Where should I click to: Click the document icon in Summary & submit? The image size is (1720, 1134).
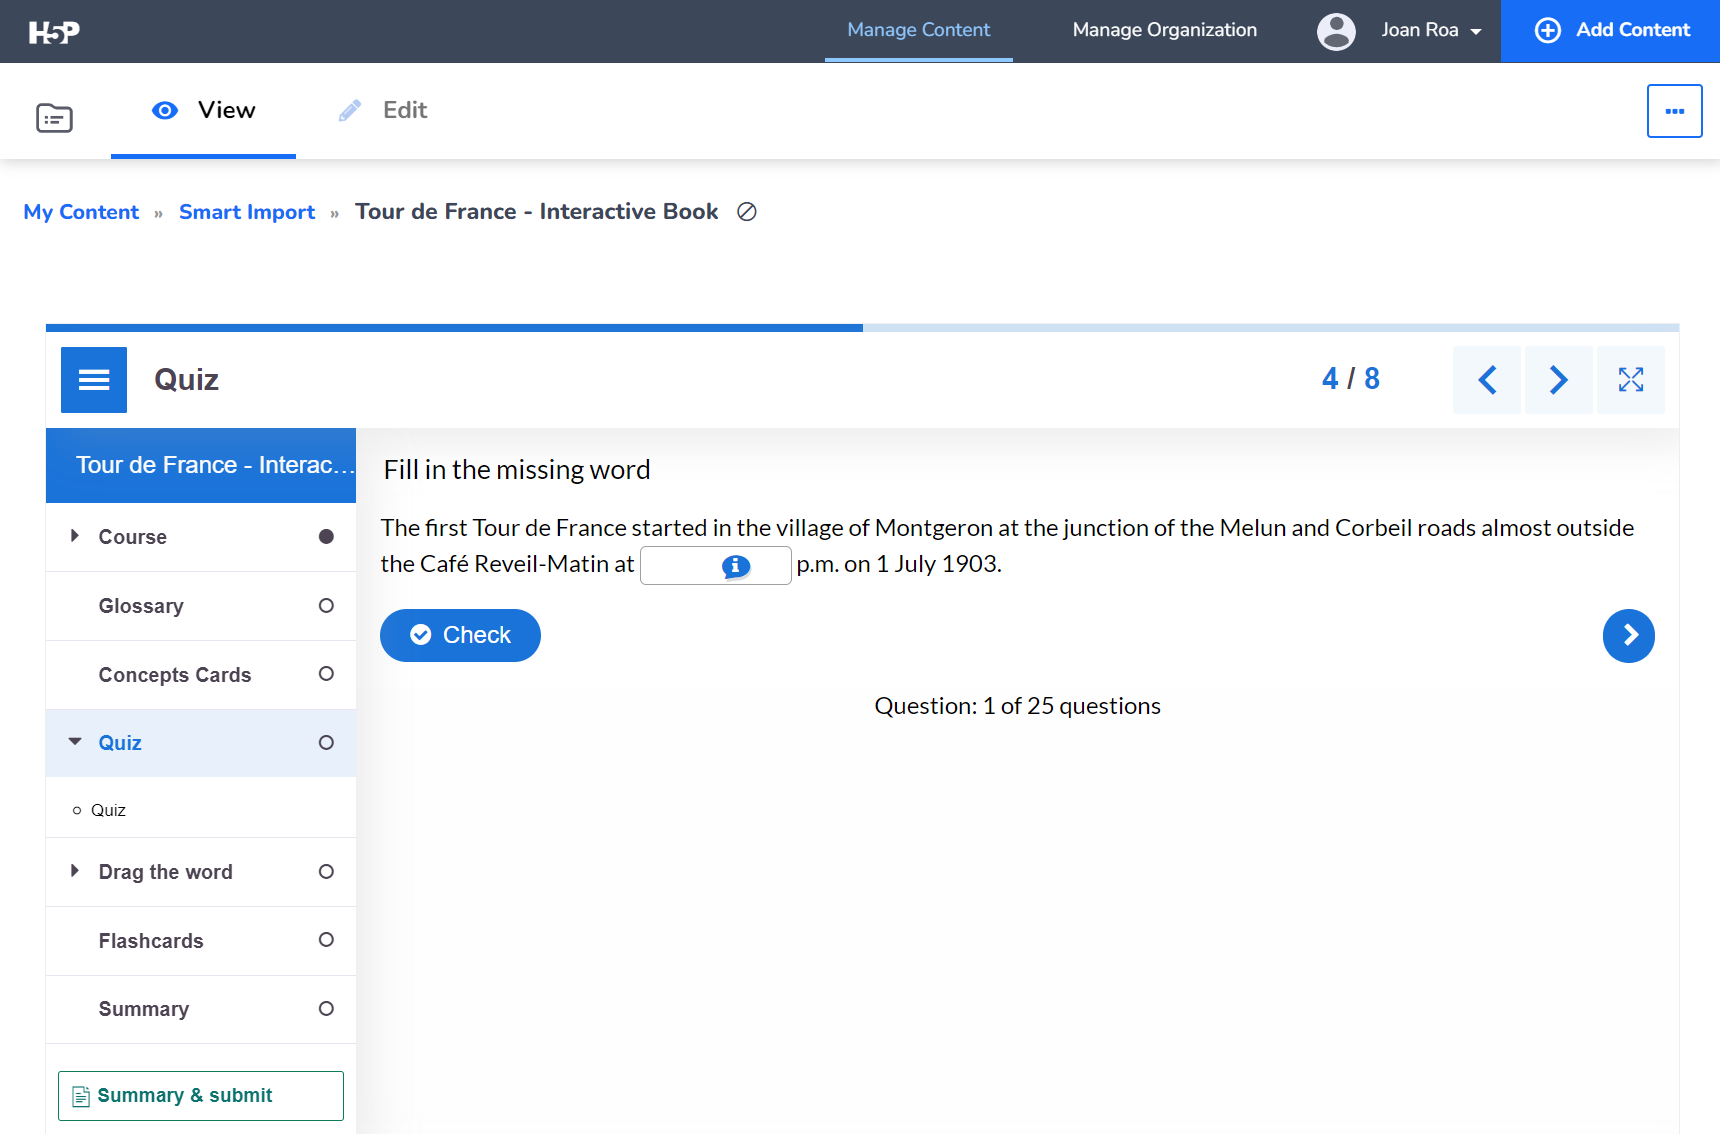[82, 1097]
